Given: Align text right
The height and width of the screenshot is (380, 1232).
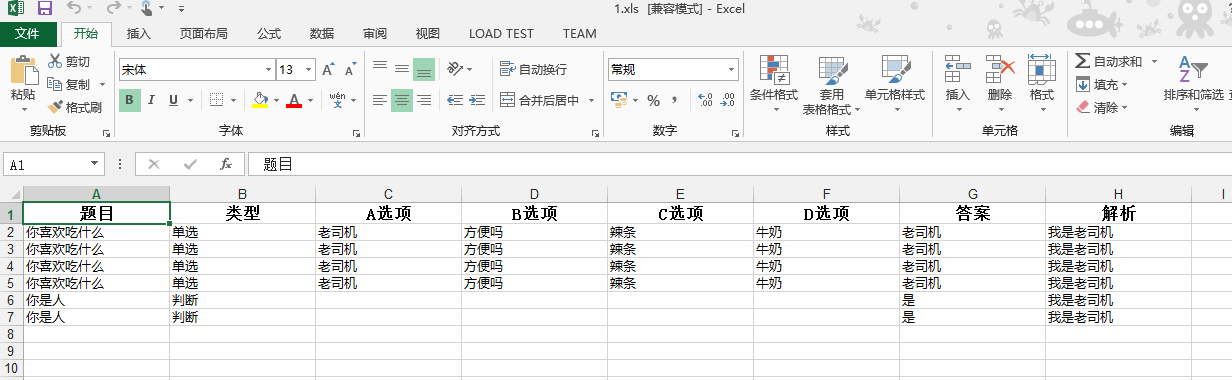Looking at the screenshot, I should pyautogui.click(x=424, y=100).
